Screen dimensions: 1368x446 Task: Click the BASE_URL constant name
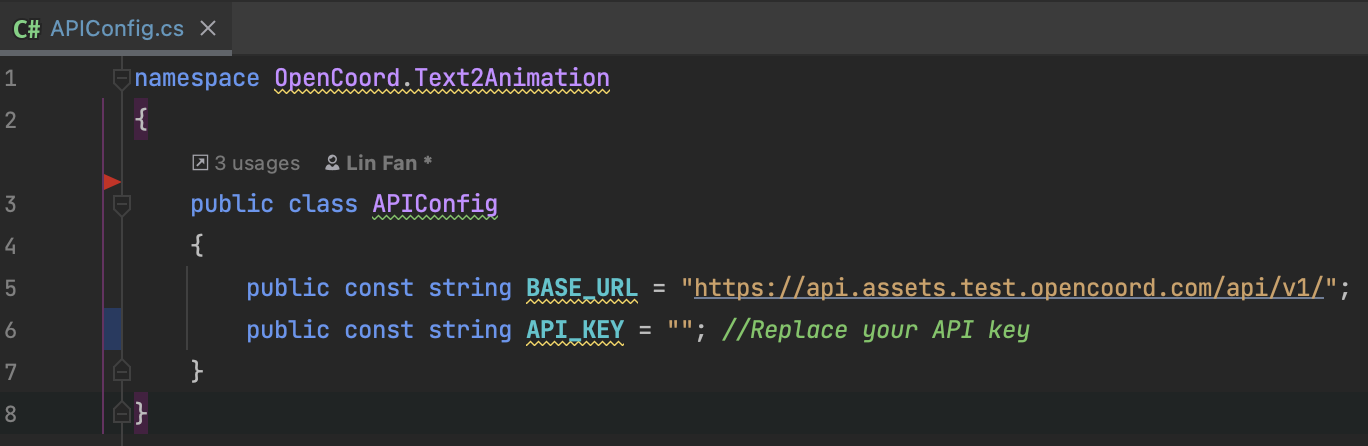(x=581, y=288)
